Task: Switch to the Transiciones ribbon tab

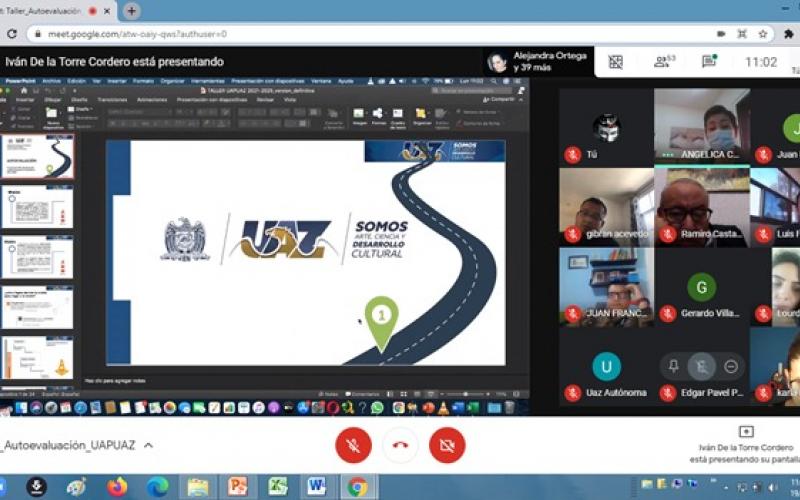Action: (112, 99)
